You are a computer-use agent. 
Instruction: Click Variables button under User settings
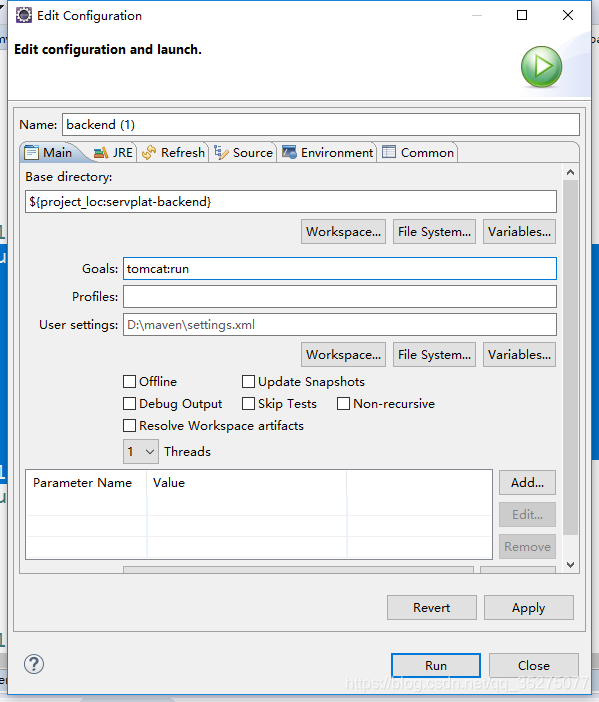pos(519,355)
